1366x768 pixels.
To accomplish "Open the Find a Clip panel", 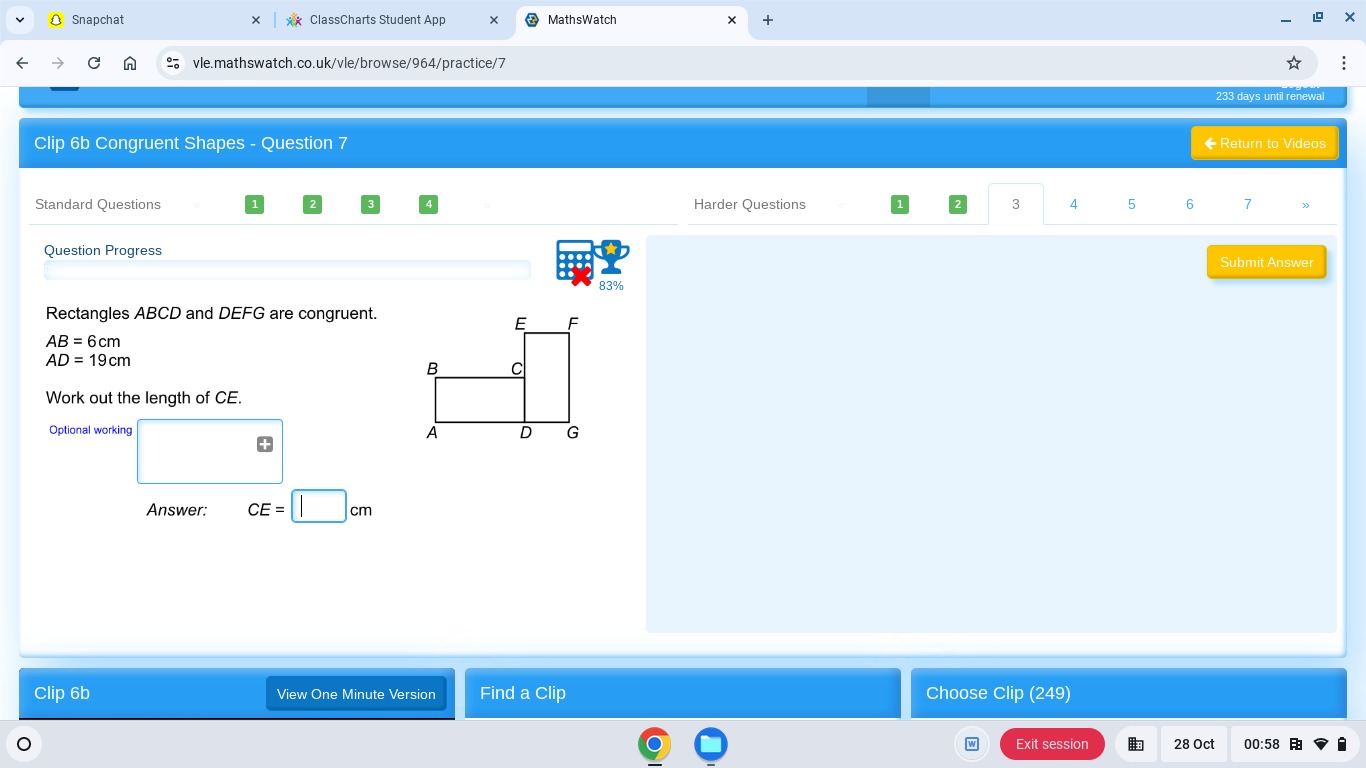I will [683, 693].
